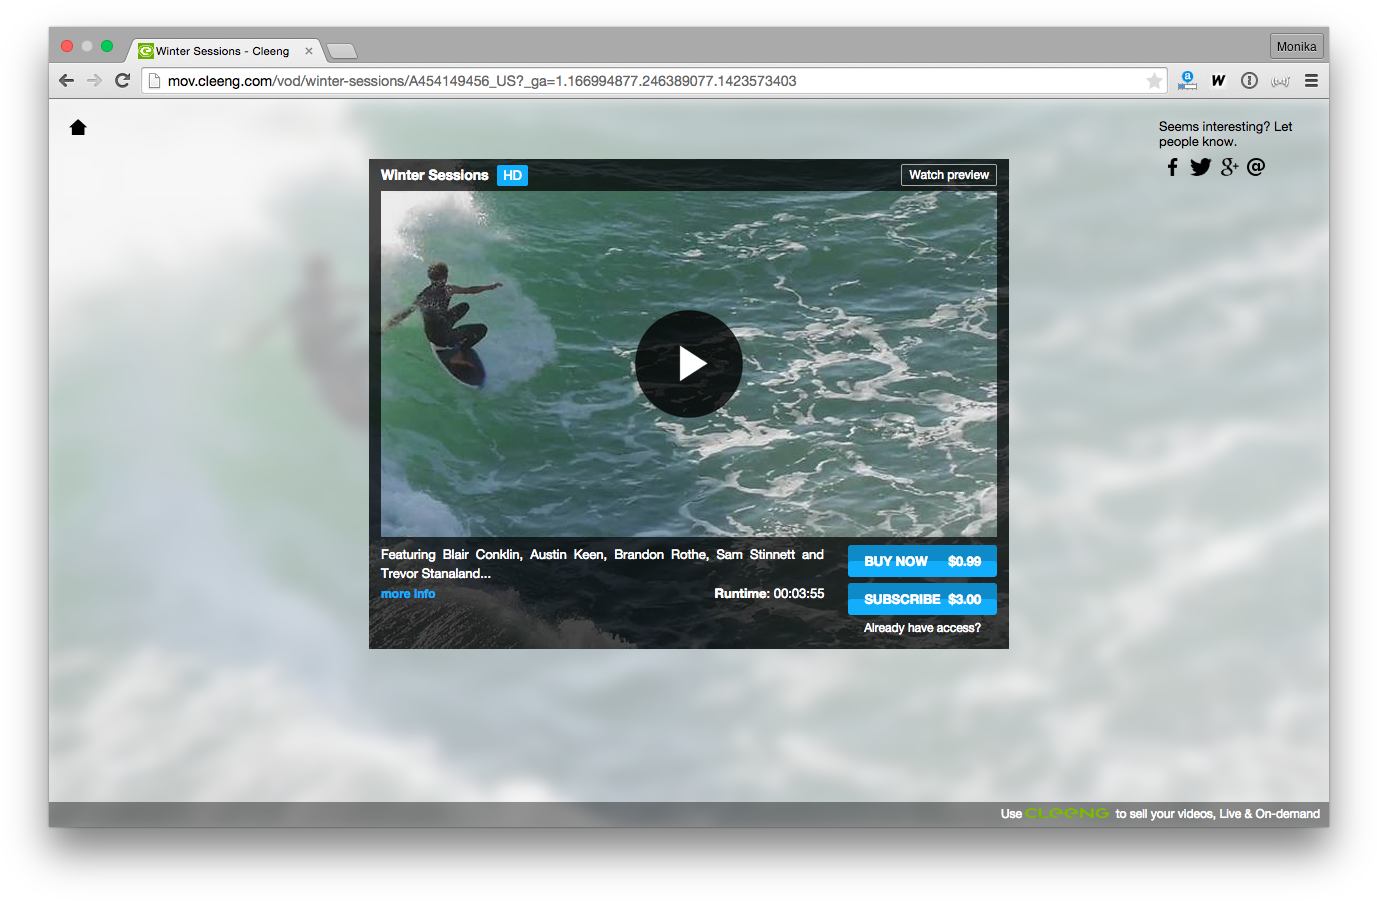Click the 'Already have access?' link
Viewport: 1377px width, 901px height.
point(922,628)
